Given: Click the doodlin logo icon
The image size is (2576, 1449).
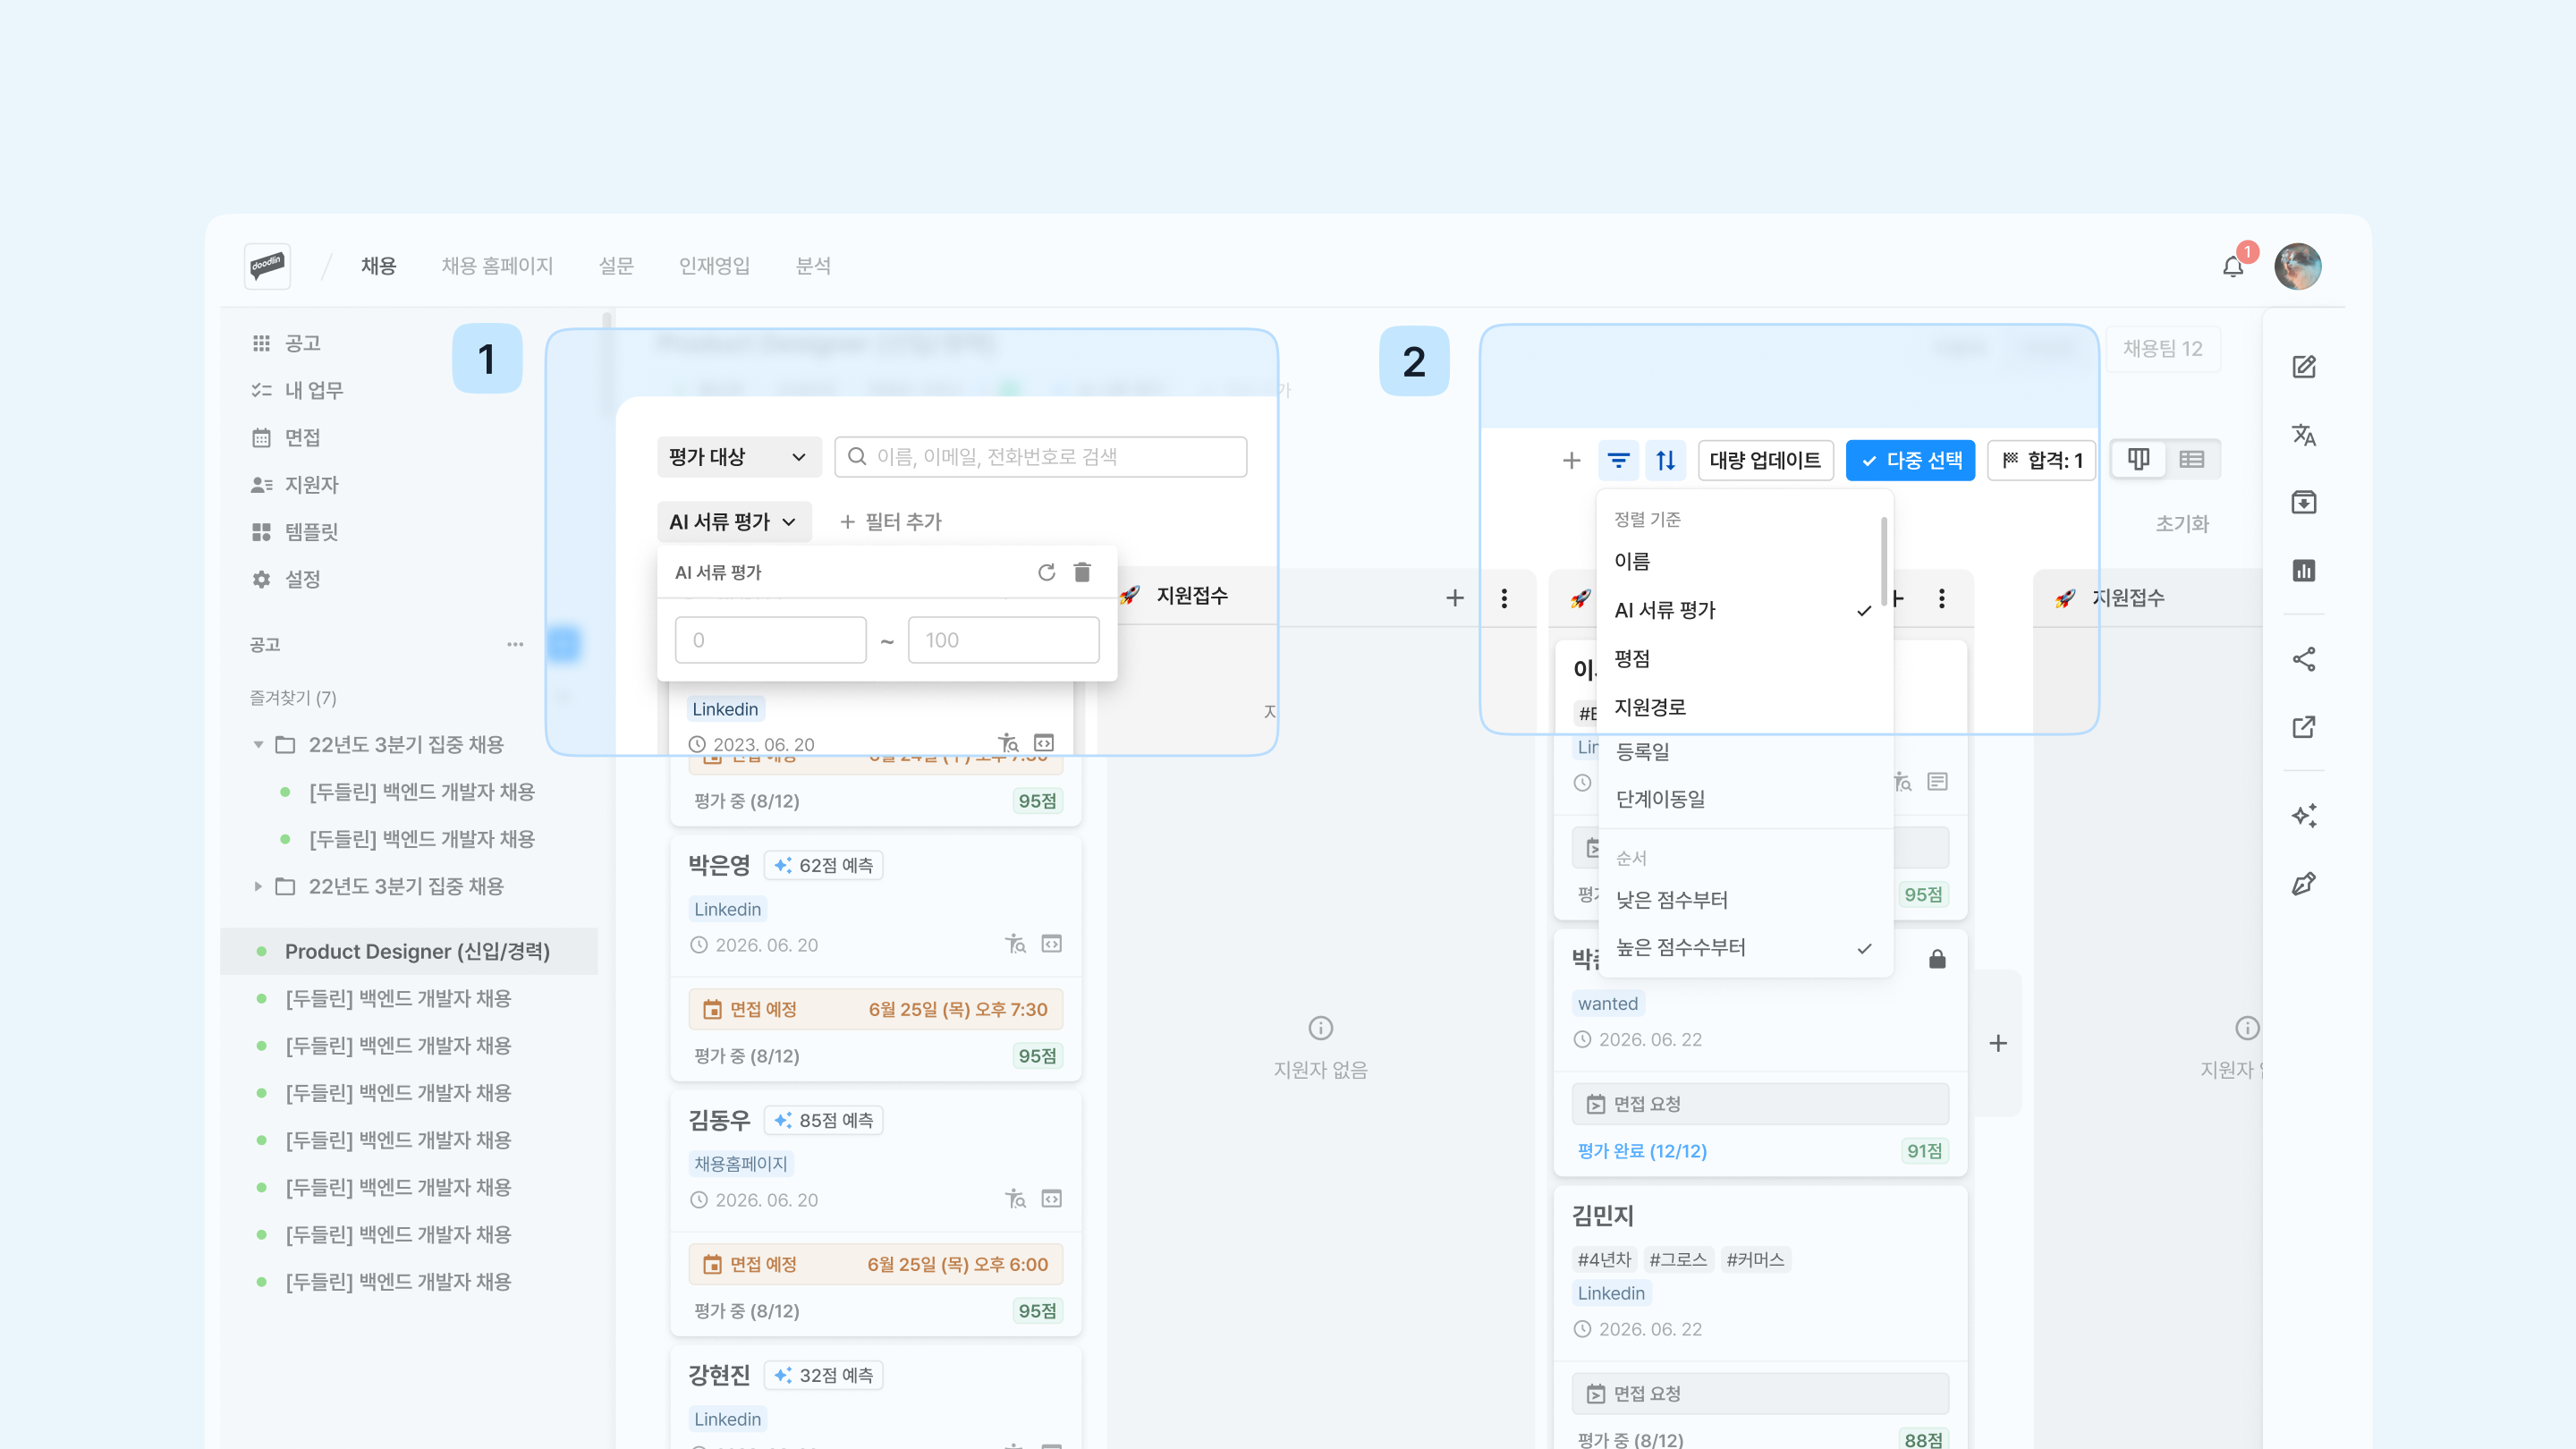Looking at the screenshot, I should point(267,266).
